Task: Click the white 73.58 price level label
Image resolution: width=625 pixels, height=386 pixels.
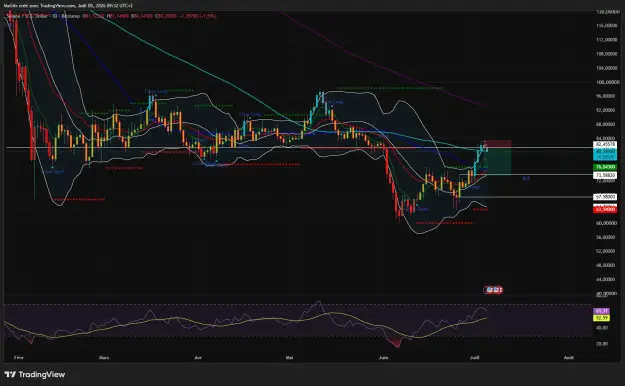Action: (x=605, y=175)
